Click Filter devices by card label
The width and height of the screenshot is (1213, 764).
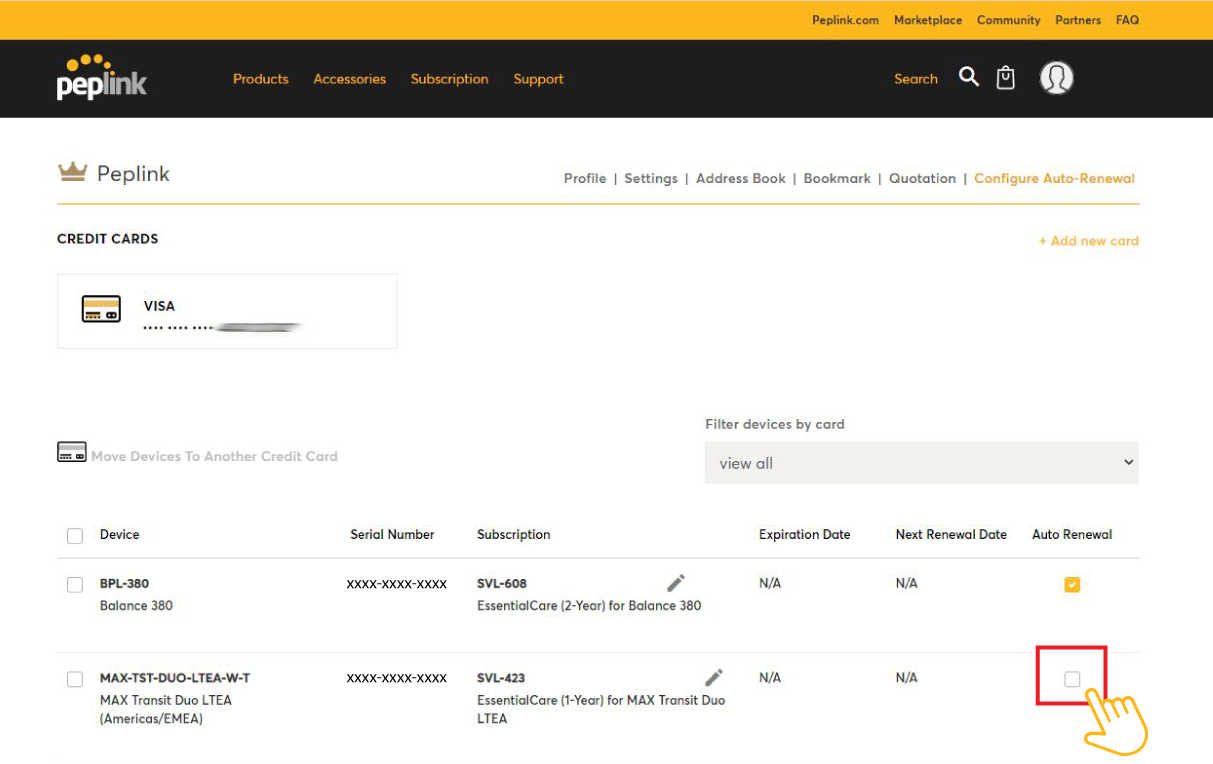[x=775, y=424]
